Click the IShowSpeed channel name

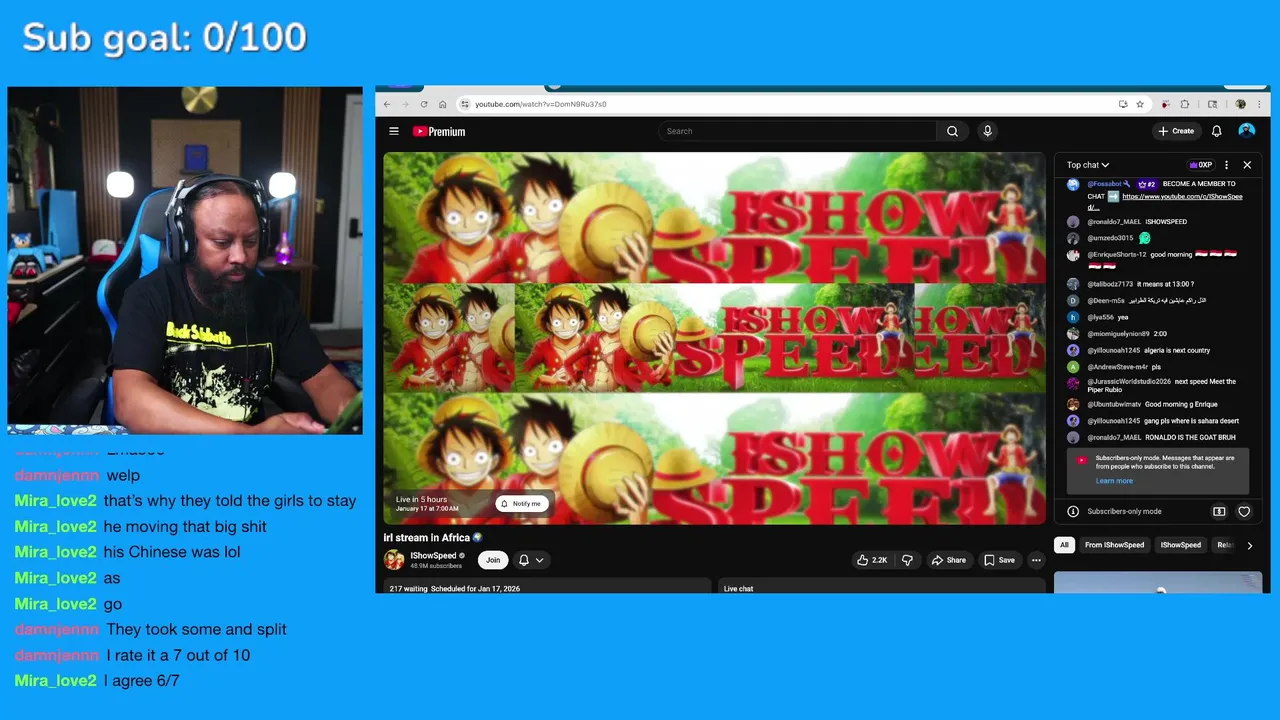433,555
